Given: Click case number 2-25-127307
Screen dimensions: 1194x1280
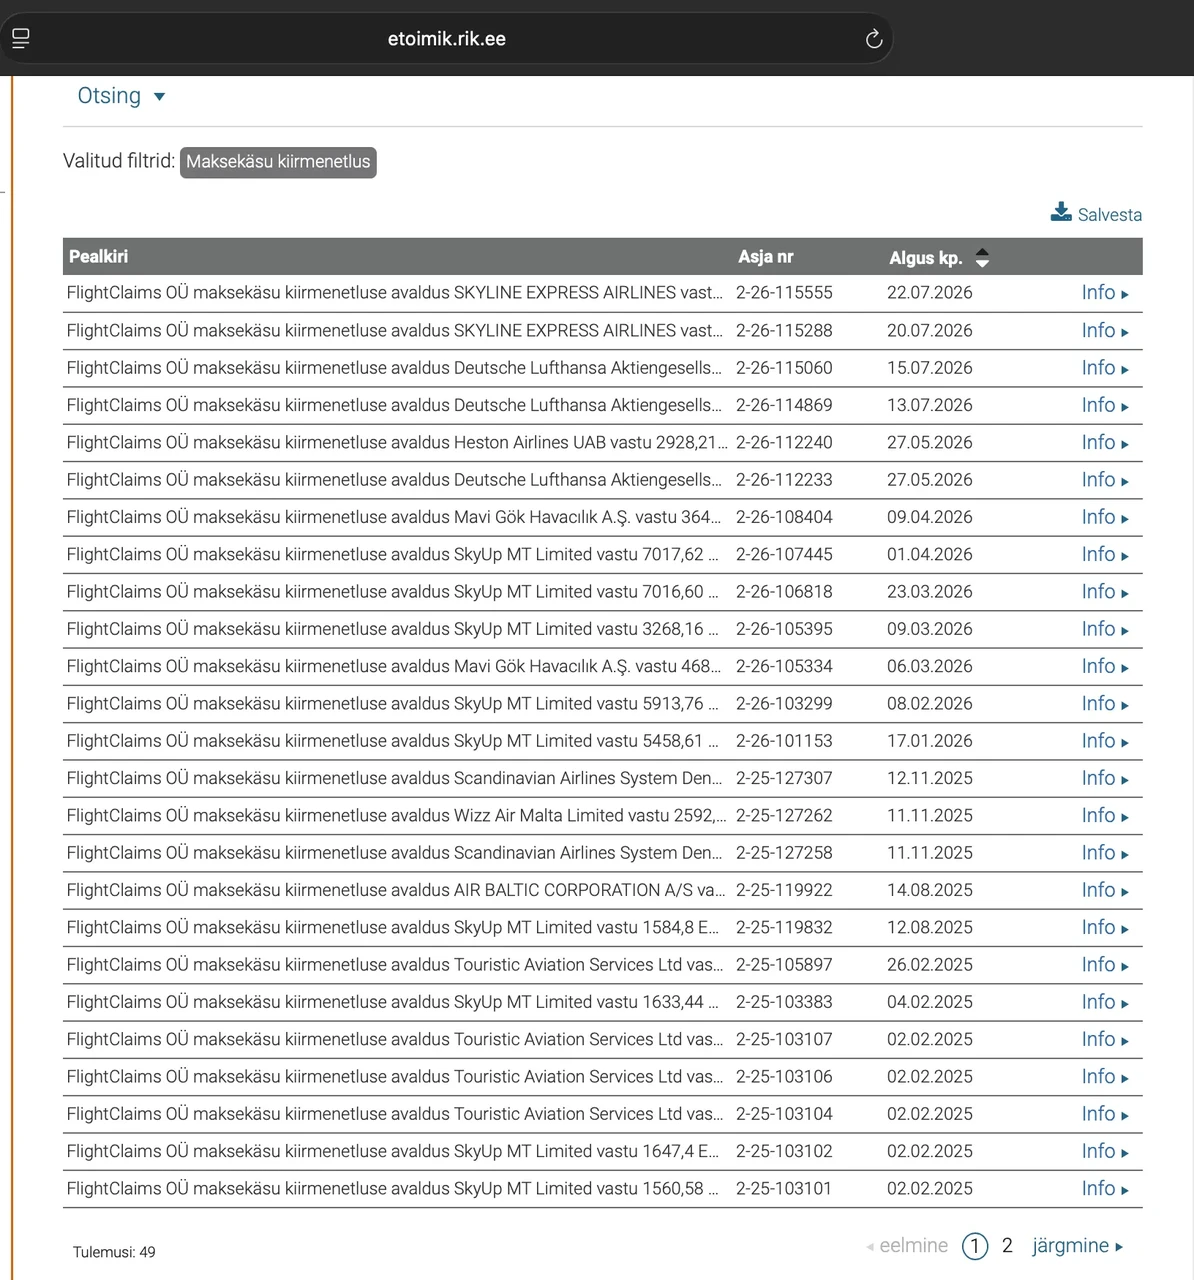Looking at the screenshot, I should [x=784, y=778].
